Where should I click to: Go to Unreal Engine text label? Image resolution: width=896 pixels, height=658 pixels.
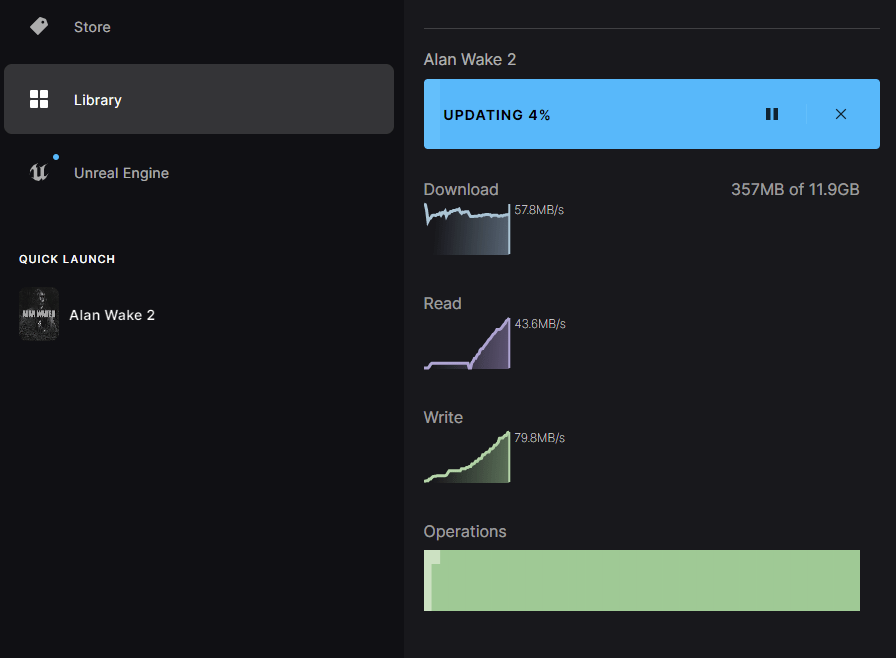tap(121, 173)
